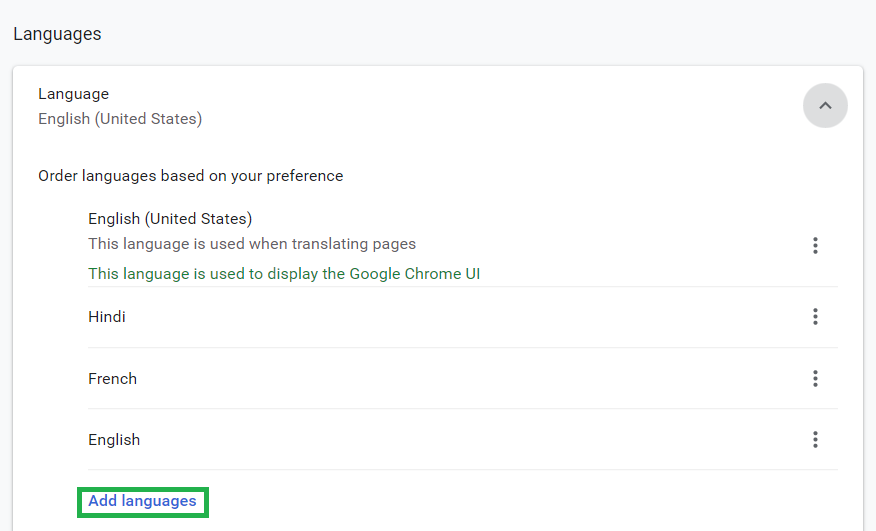Open the three-dot menu for French
876x531 pixels.
(815, 378)
